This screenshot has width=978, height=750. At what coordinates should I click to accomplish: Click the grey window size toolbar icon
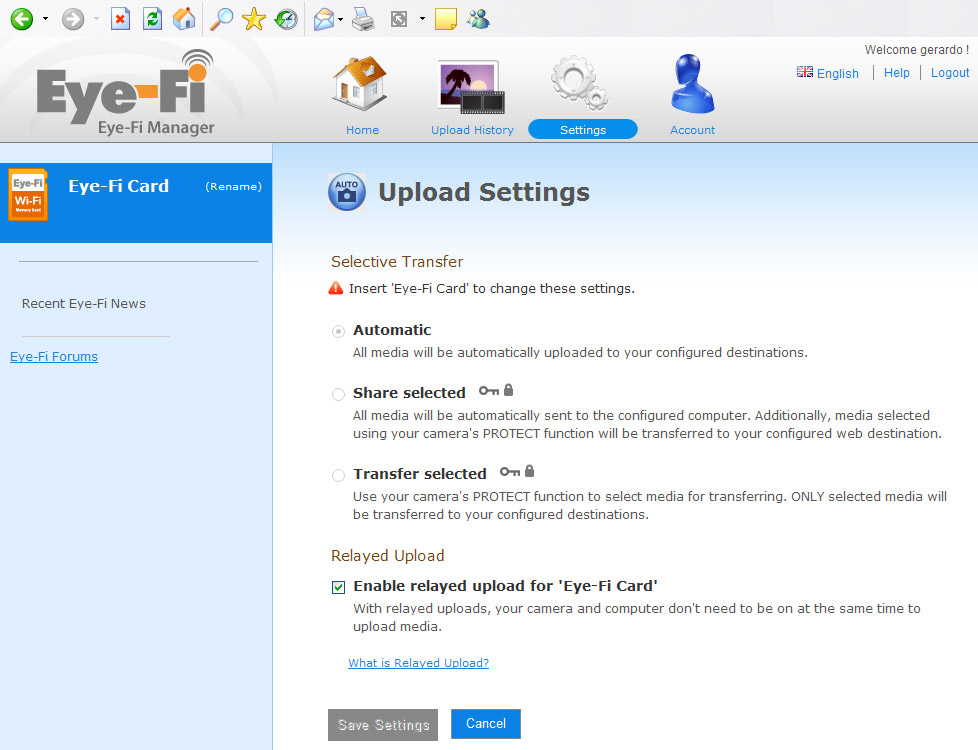(399, 19)
